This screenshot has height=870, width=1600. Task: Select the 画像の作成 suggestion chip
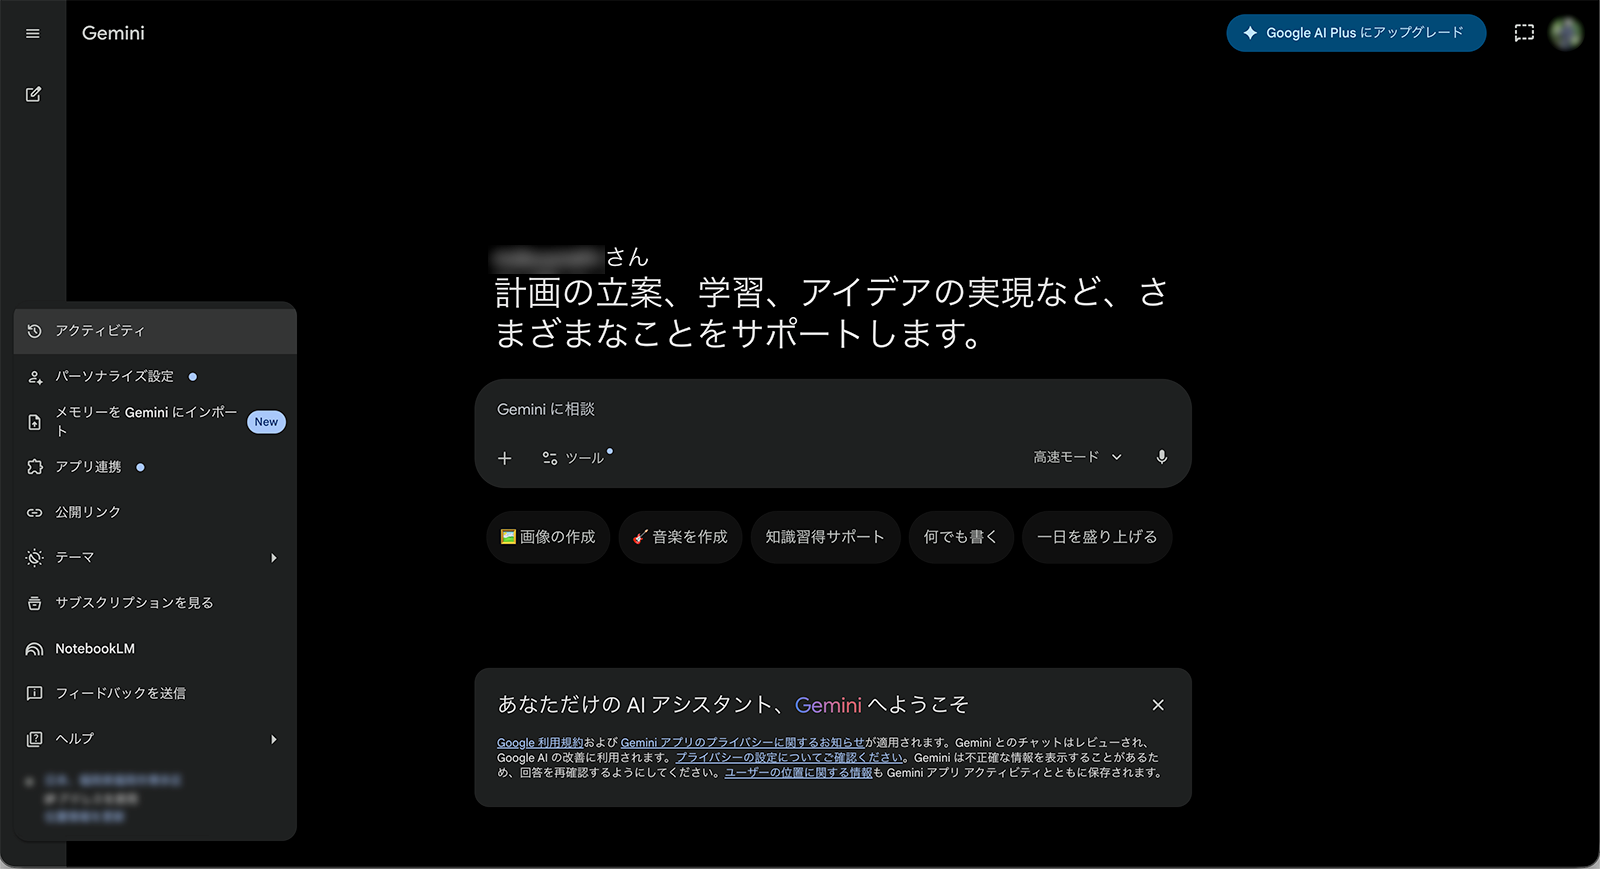548,537
